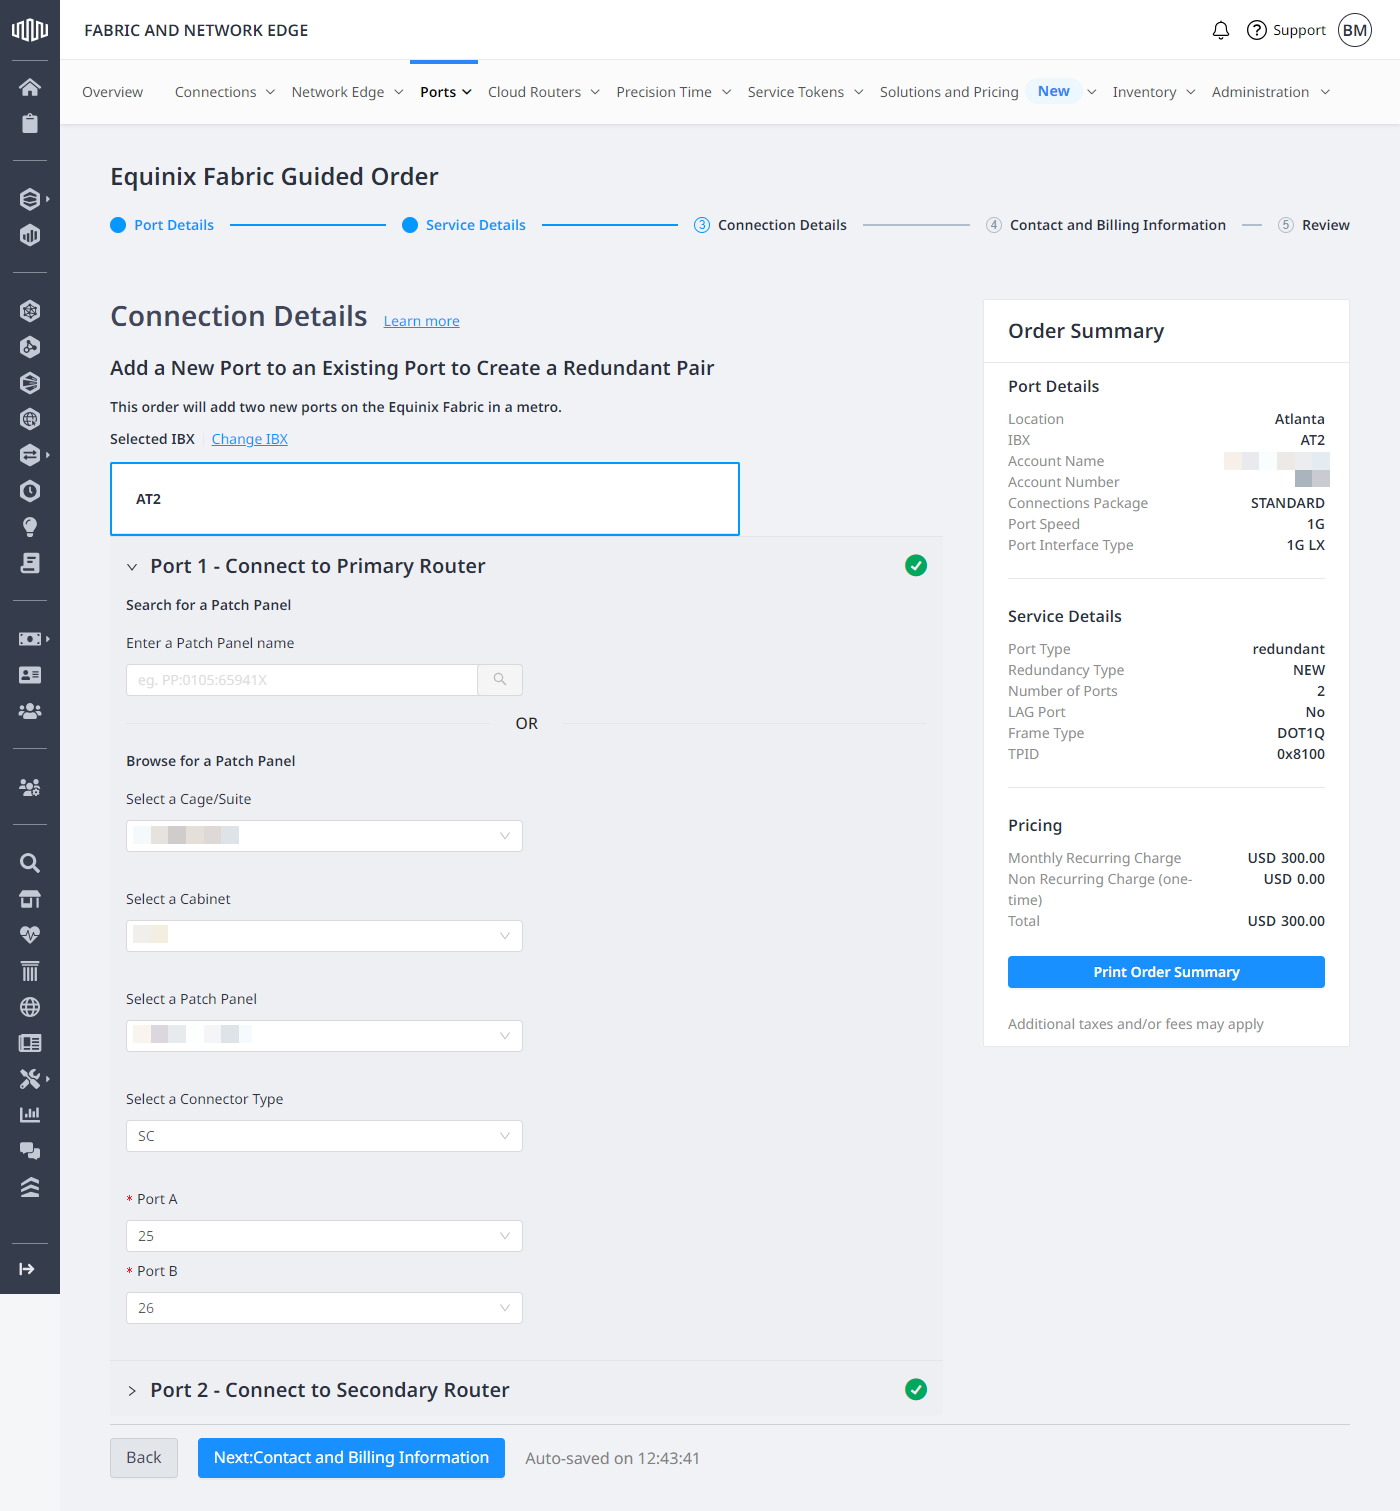
Task: Click the spider-web hexagon sidebar icon
Action: pyautogui.click(x=30, y=311)
